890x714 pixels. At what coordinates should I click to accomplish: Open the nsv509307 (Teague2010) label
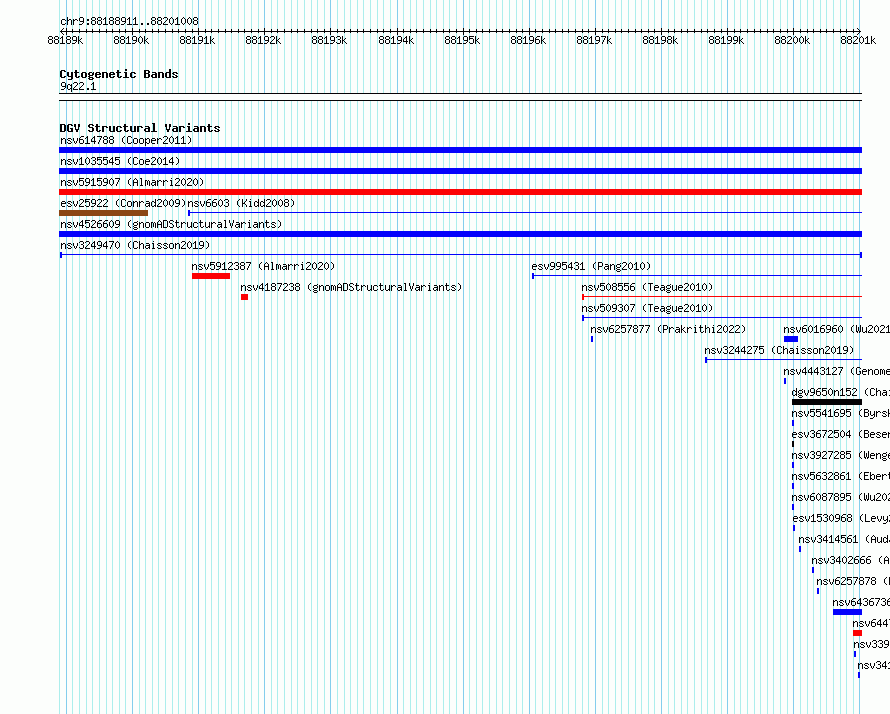coord(647,308)
